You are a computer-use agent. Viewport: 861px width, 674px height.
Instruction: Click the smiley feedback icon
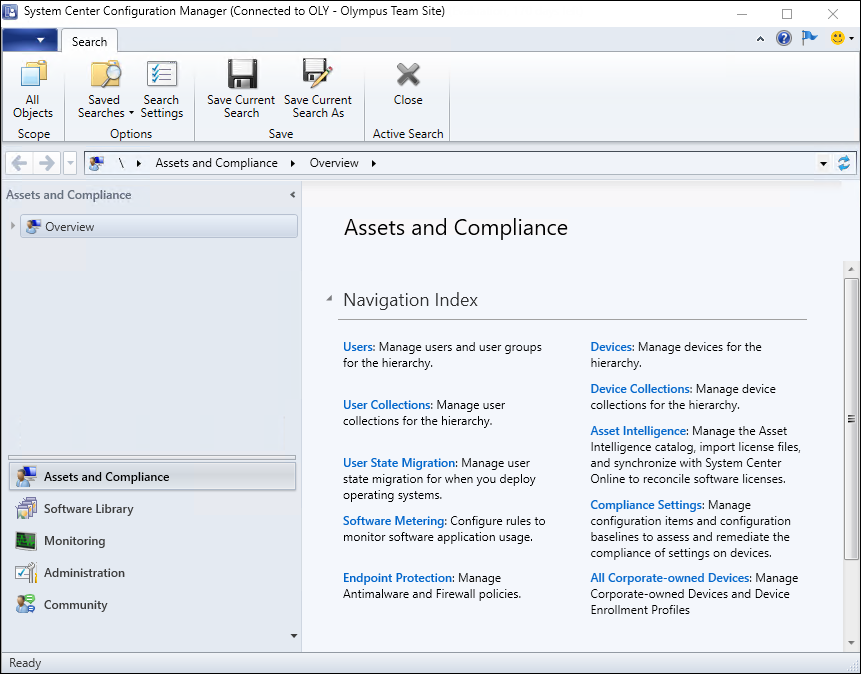[x=838, y=39]
